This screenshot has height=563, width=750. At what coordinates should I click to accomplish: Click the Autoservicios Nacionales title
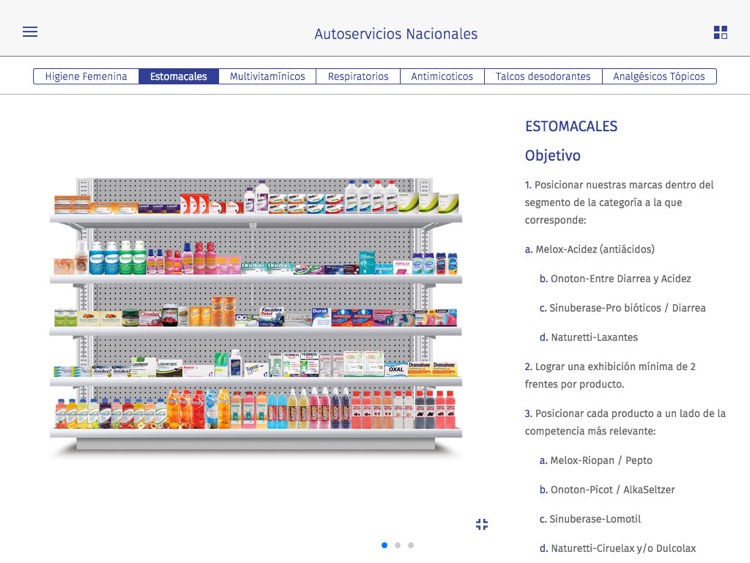[396, 34]
